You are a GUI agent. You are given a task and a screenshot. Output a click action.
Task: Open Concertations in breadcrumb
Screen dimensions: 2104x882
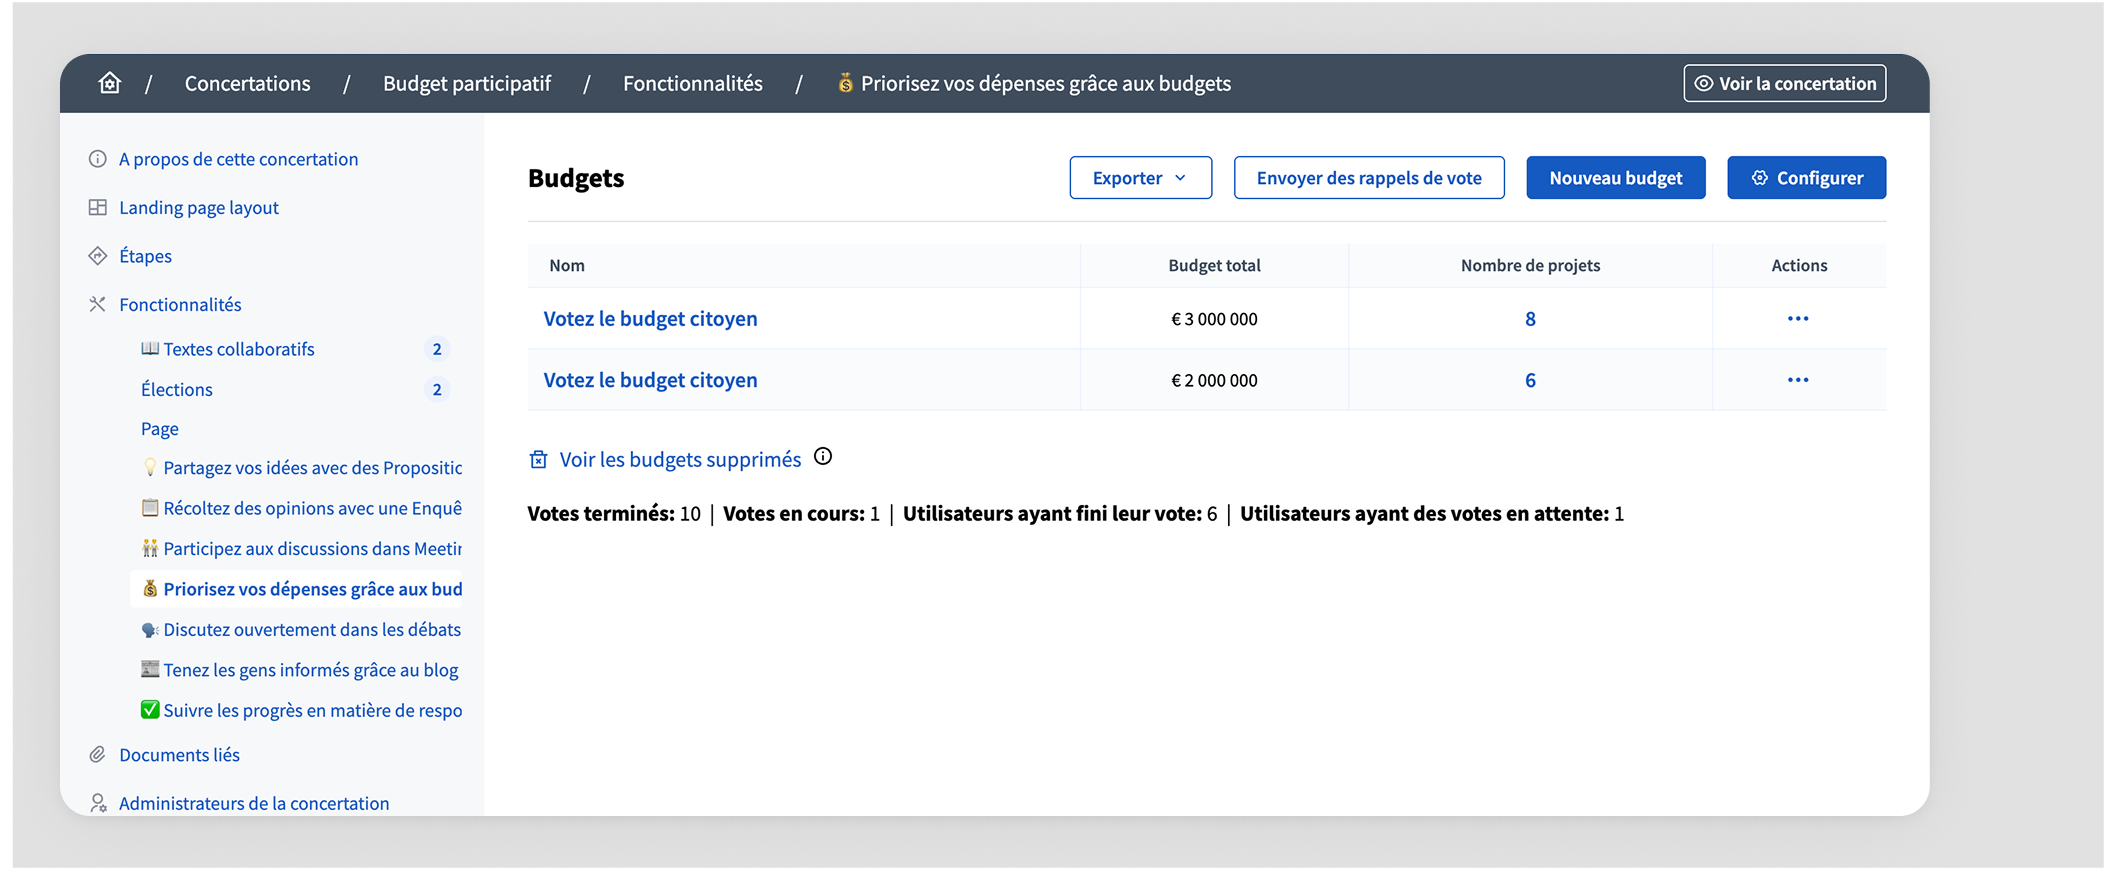point(247,83)
